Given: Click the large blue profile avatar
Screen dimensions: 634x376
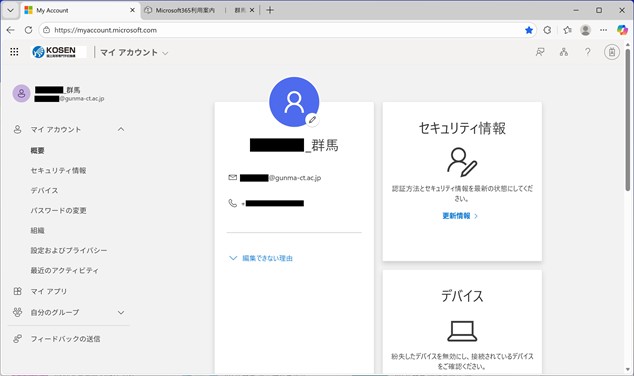Looking at the screenshot, I should [294, 102].
